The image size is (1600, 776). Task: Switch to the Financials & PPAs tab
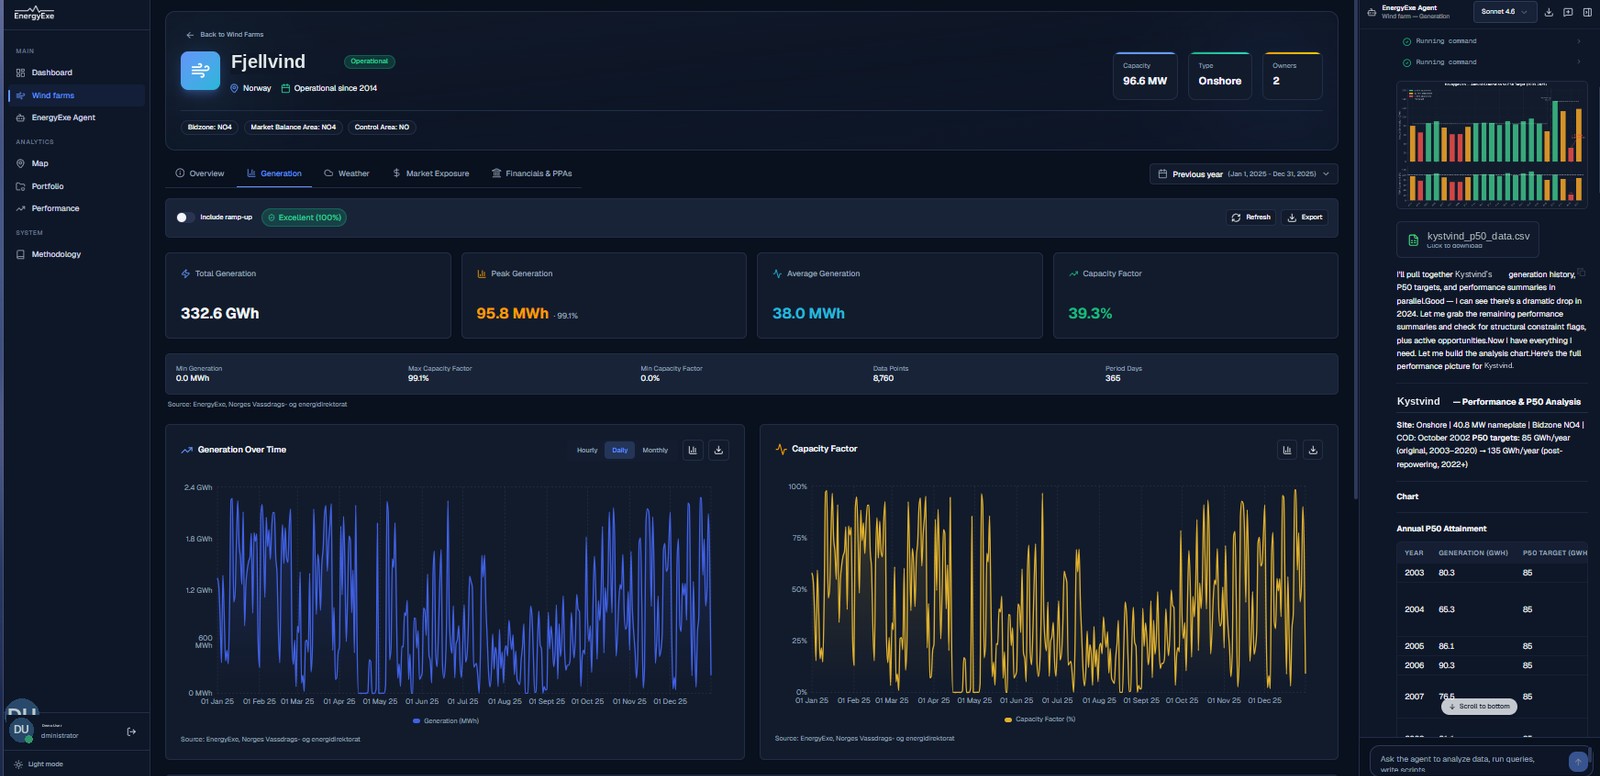[532, 173]
